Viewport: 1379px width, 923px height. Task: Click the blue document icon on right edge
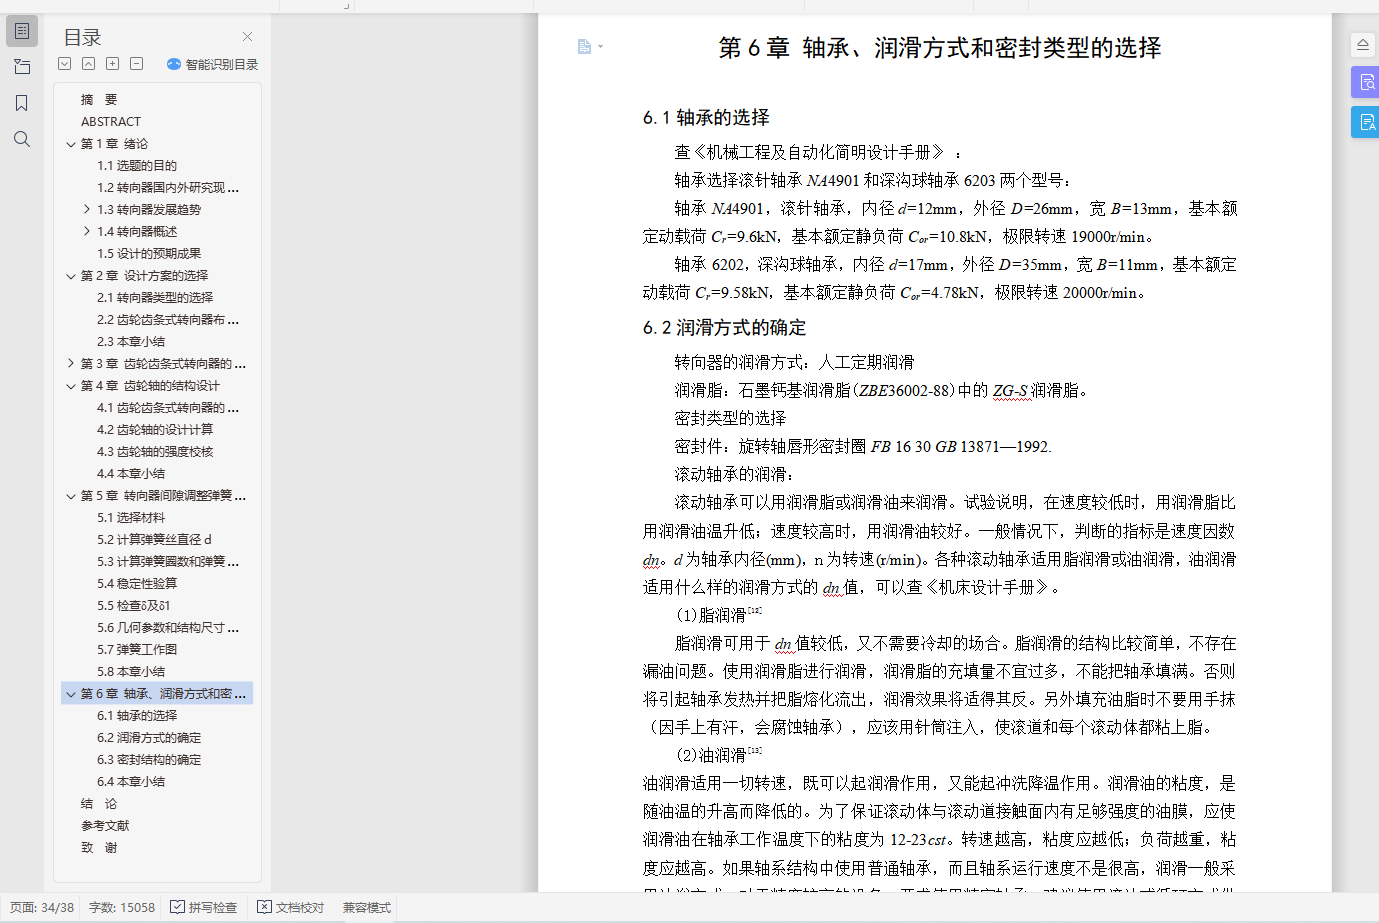(x=1365, y=122)
